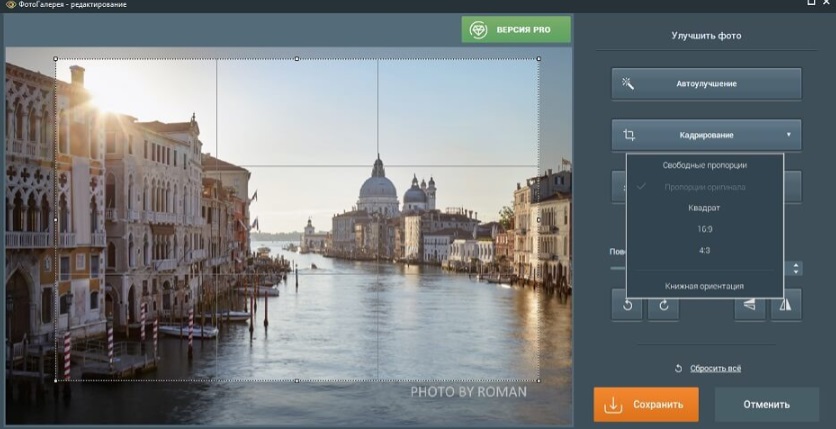Collapse the Кадрирование dropdown arrow
Image resolution: width=836 pixels, height=429 pixels.
(x=788, y=135)
